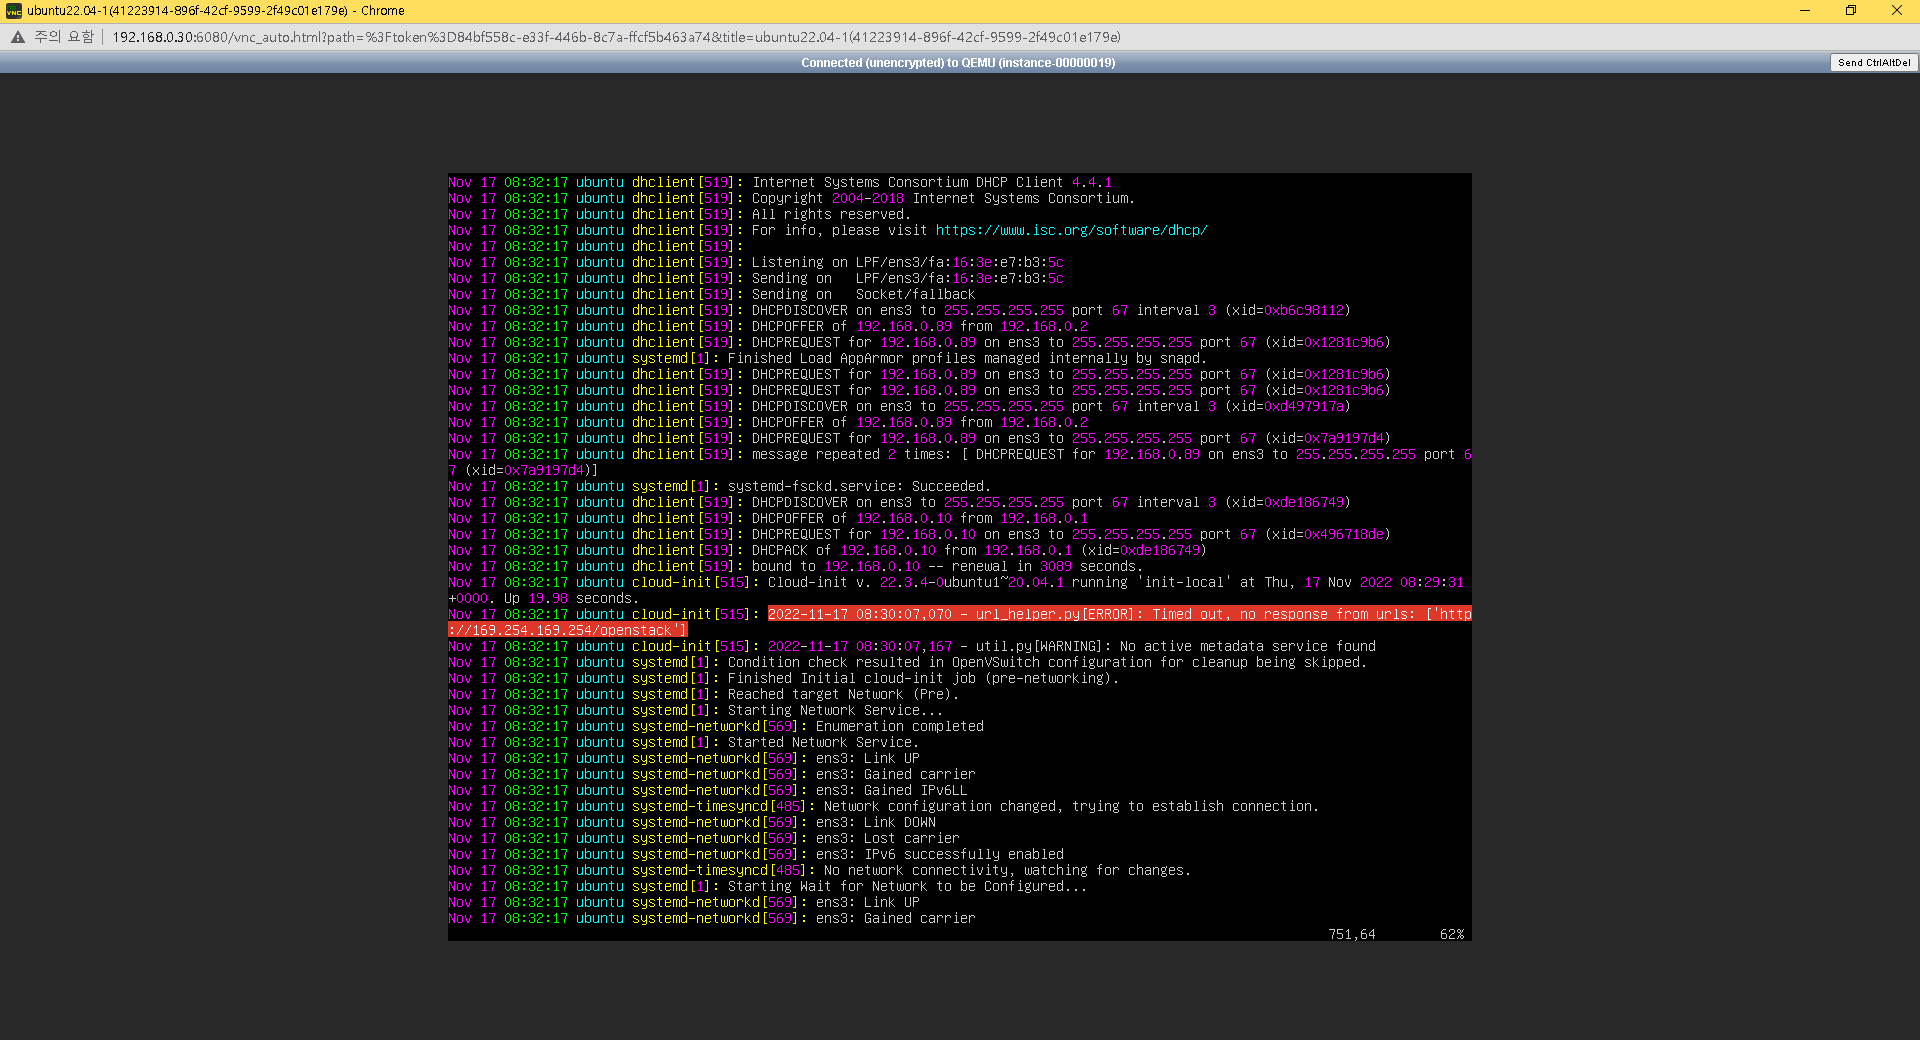Click 'No network connectivity, watching for changes' line
The width and height of the screenshot is (1920, 1040).
[x=820, y=870]
